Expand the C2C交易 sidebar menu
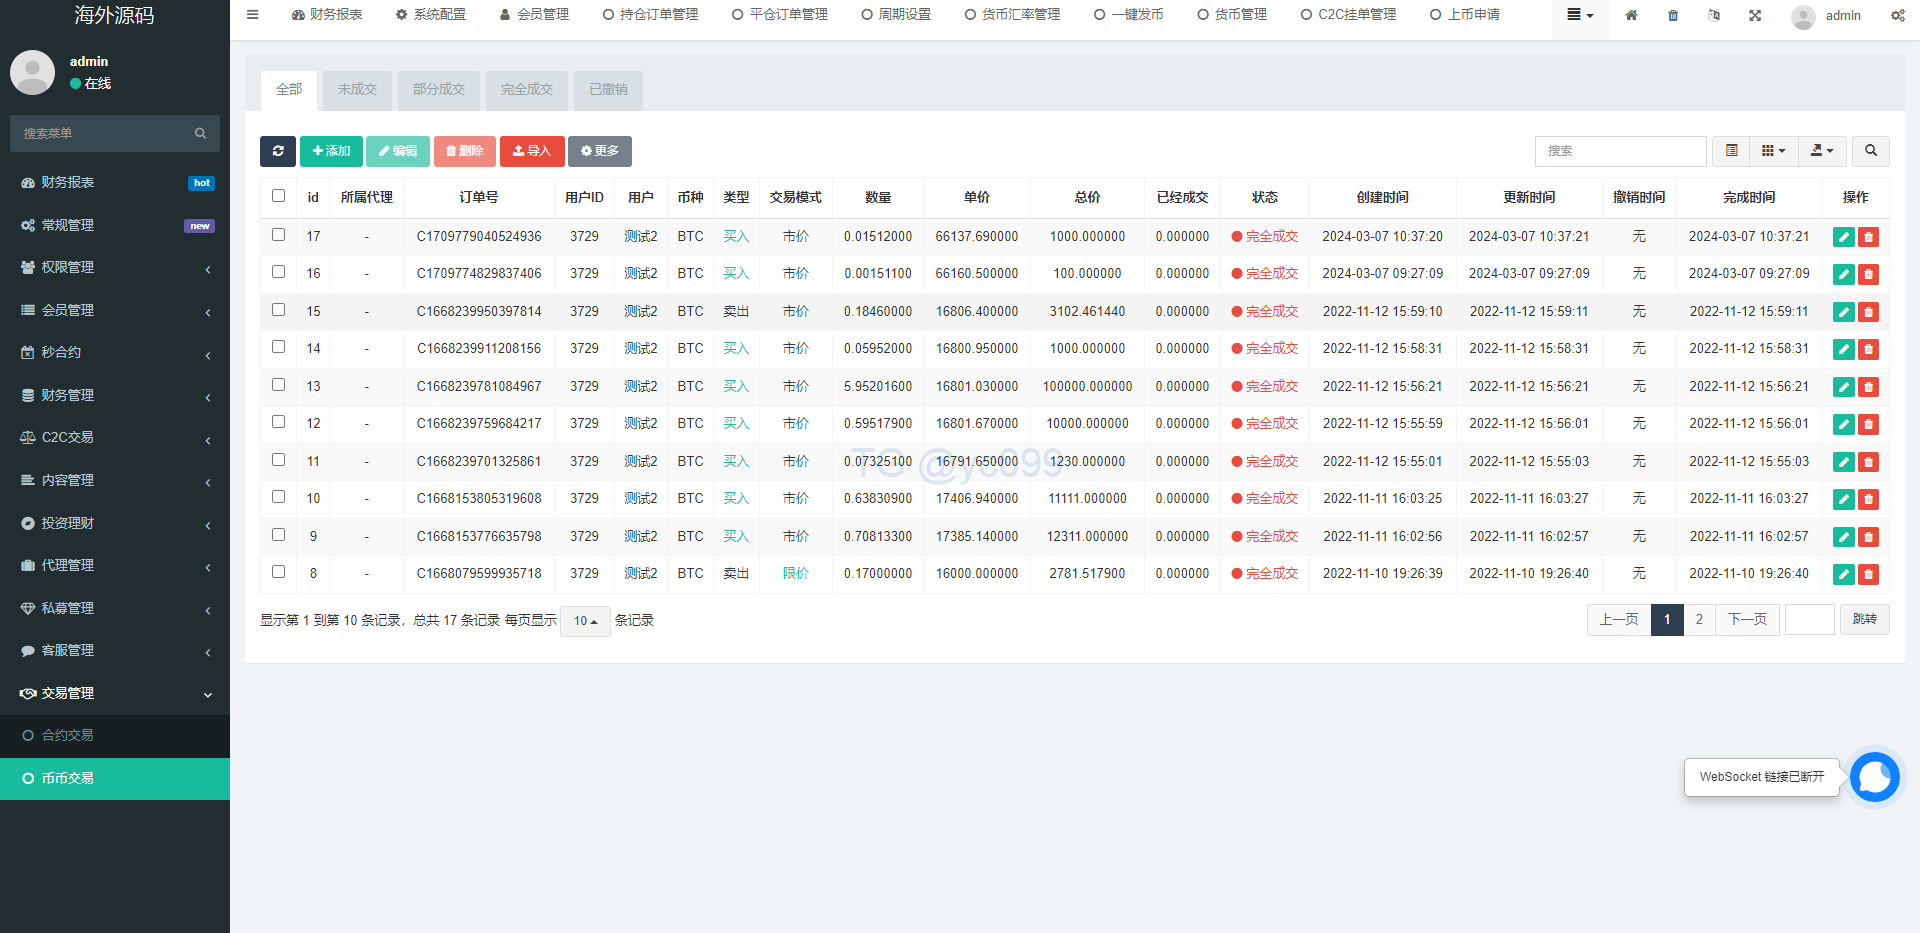1920x933 pixels. [115, 438]
